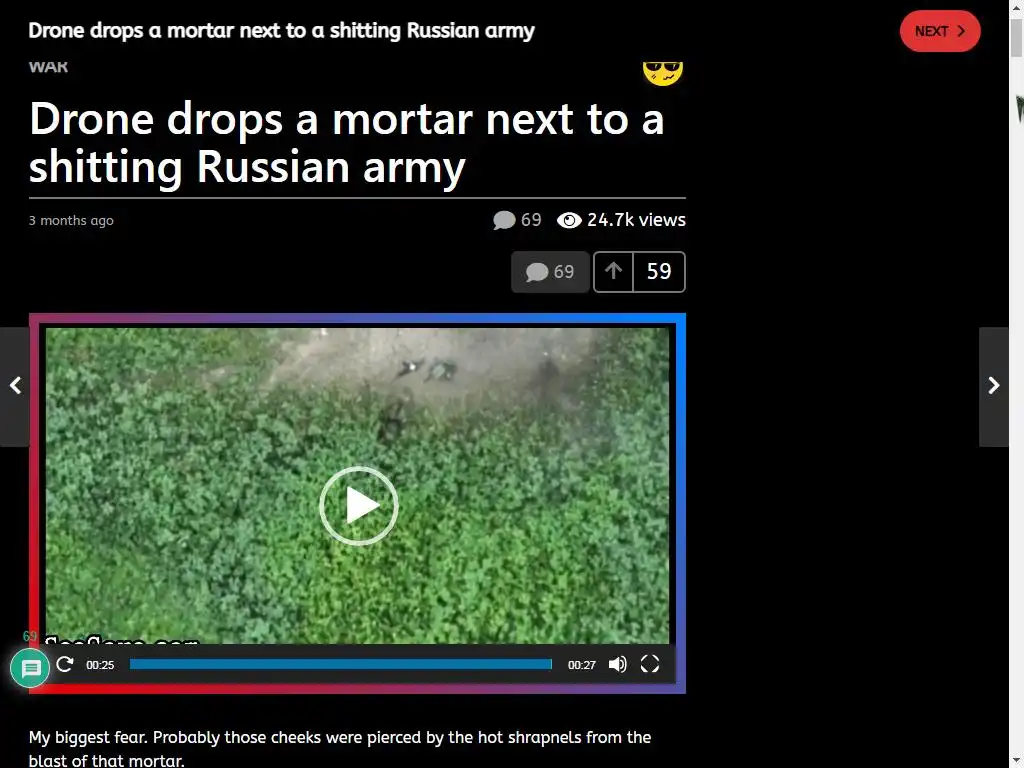The width and height of the screenshot is (1024, 768).
Task: Click the speech bubble icon under the title
Action: point(504,221)
